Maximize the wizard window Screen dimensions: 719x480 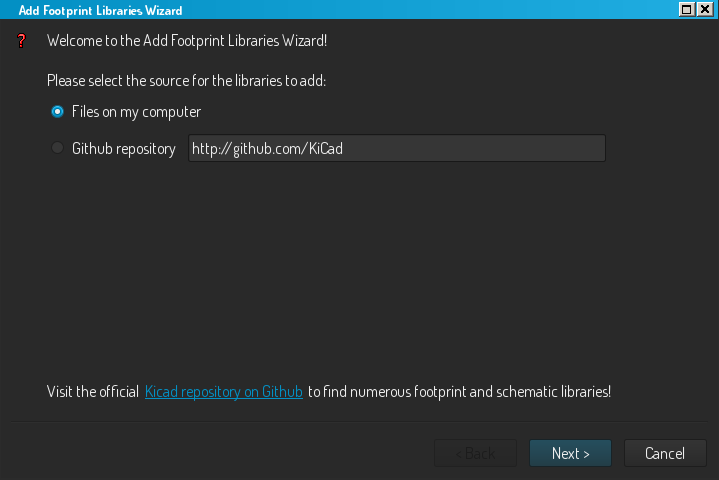[x=687, y=9]
